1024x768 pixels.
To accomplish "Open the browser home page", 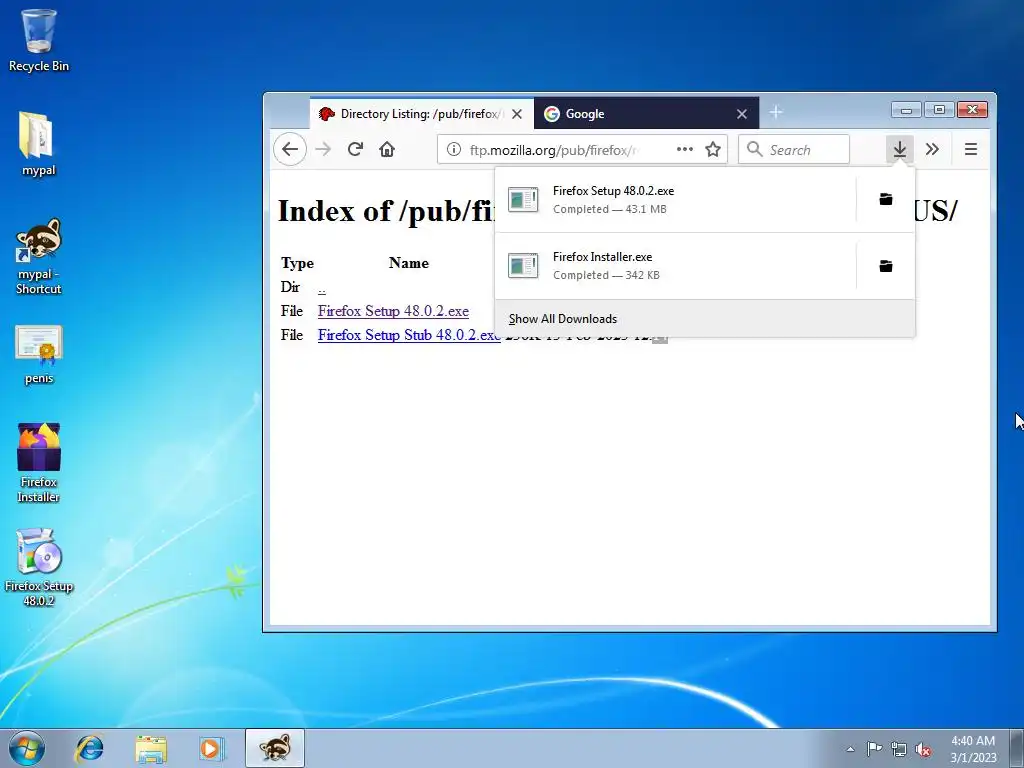I will click(x=387, y=150).
